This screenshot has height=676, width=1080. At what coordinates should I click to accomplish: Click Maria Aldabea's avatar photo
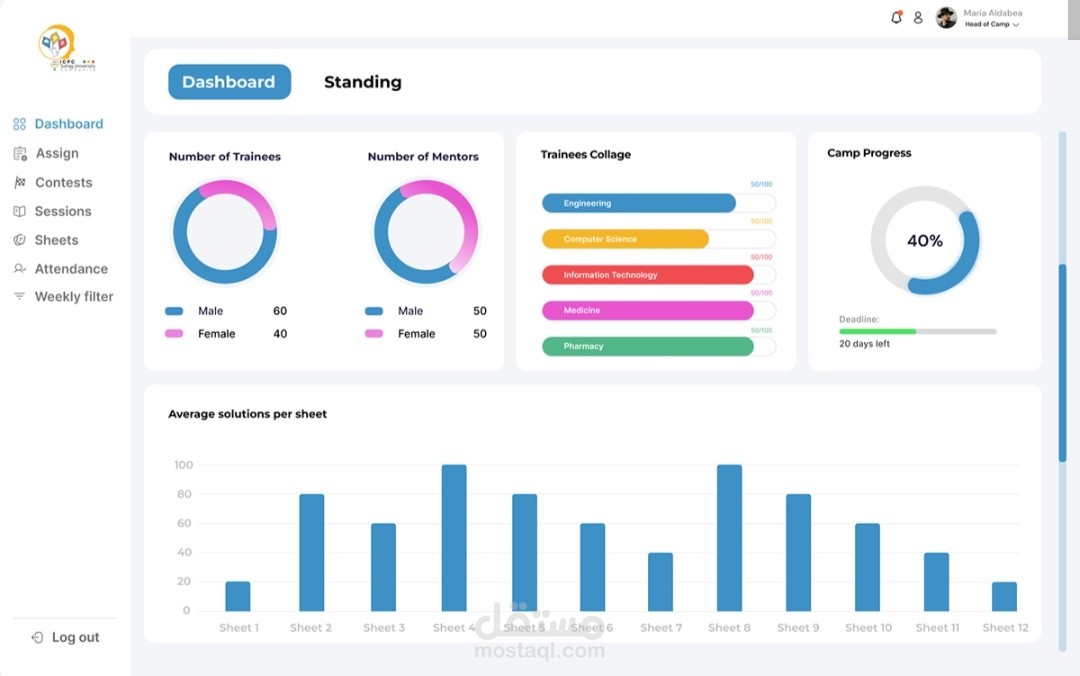946,17
